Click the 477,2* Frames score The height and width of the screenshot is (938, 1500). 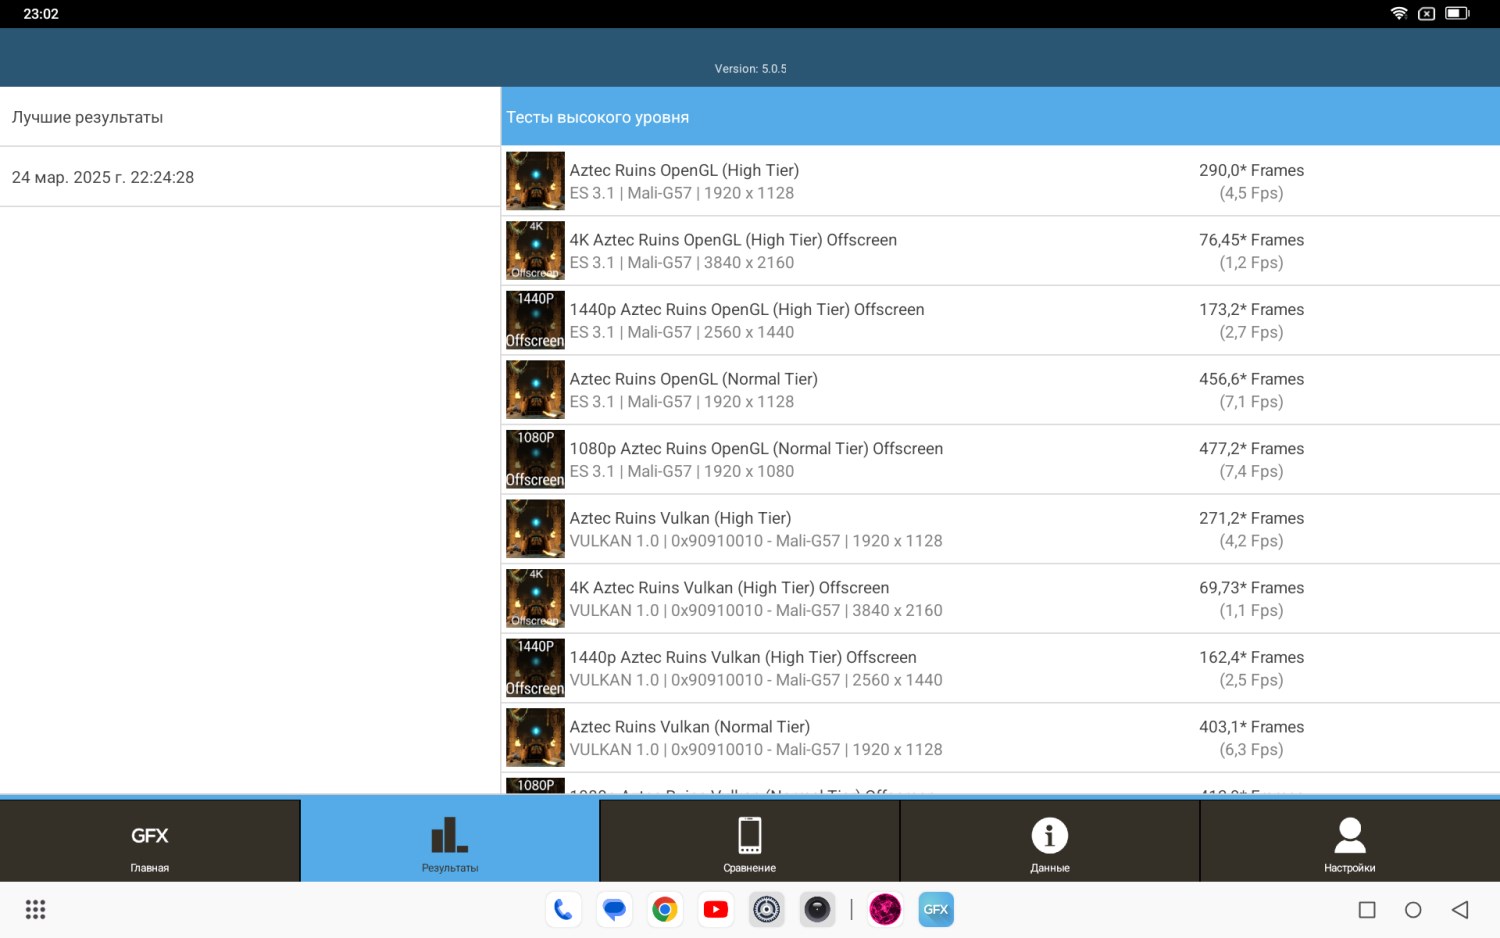[x=1251, y=448]
